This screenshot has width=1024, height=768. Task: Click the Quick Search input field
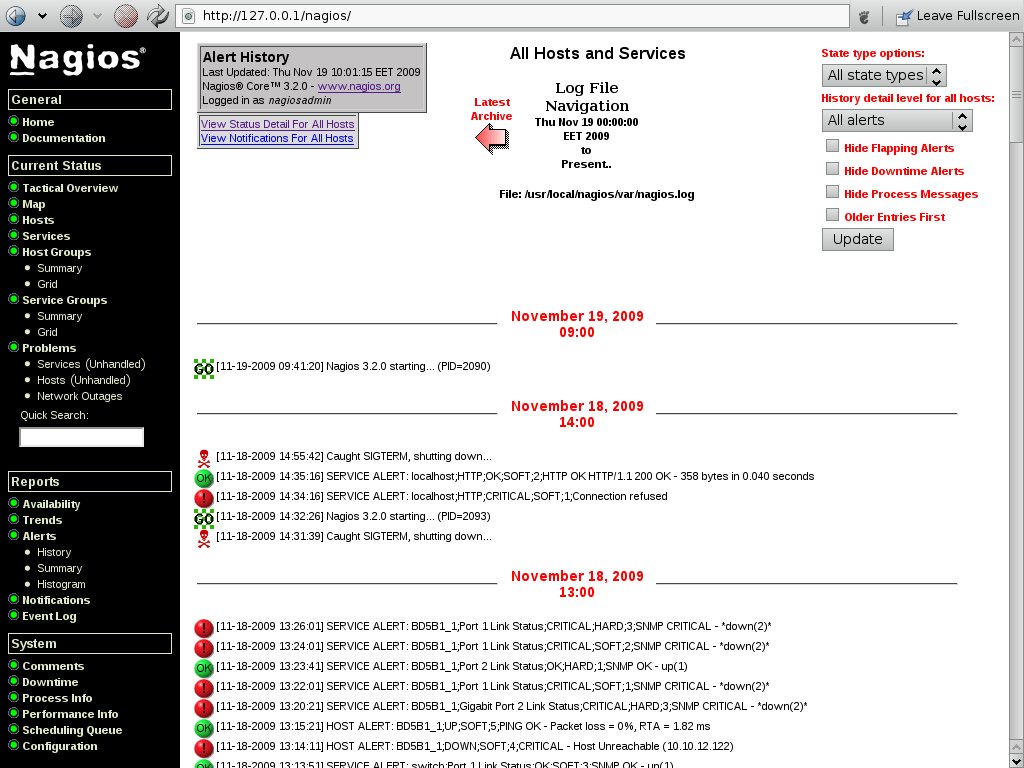pos(82,437)
